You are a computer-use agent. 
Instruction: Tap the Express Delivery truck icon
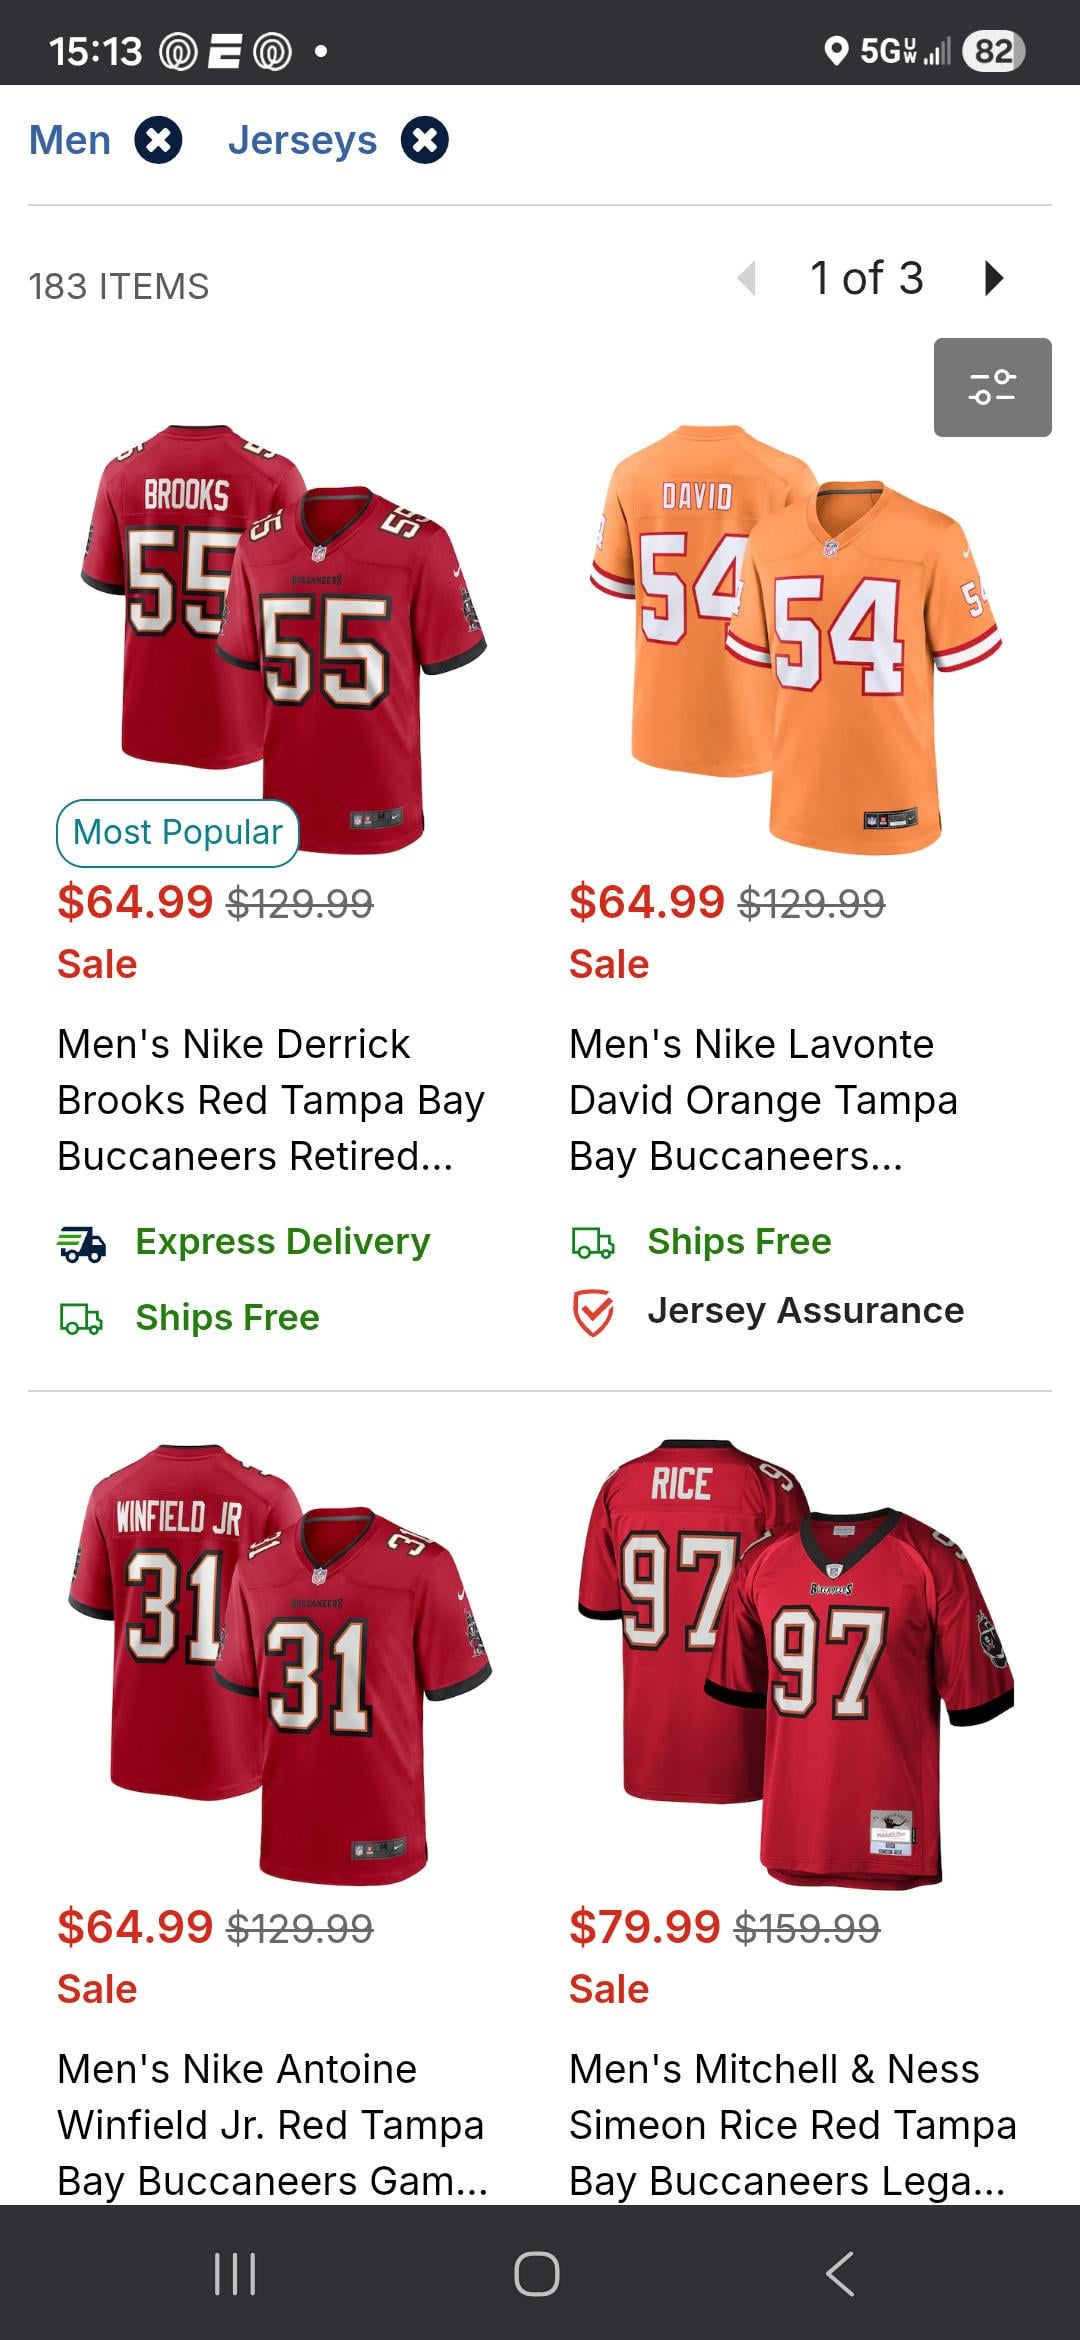[x=81, y=1243]
